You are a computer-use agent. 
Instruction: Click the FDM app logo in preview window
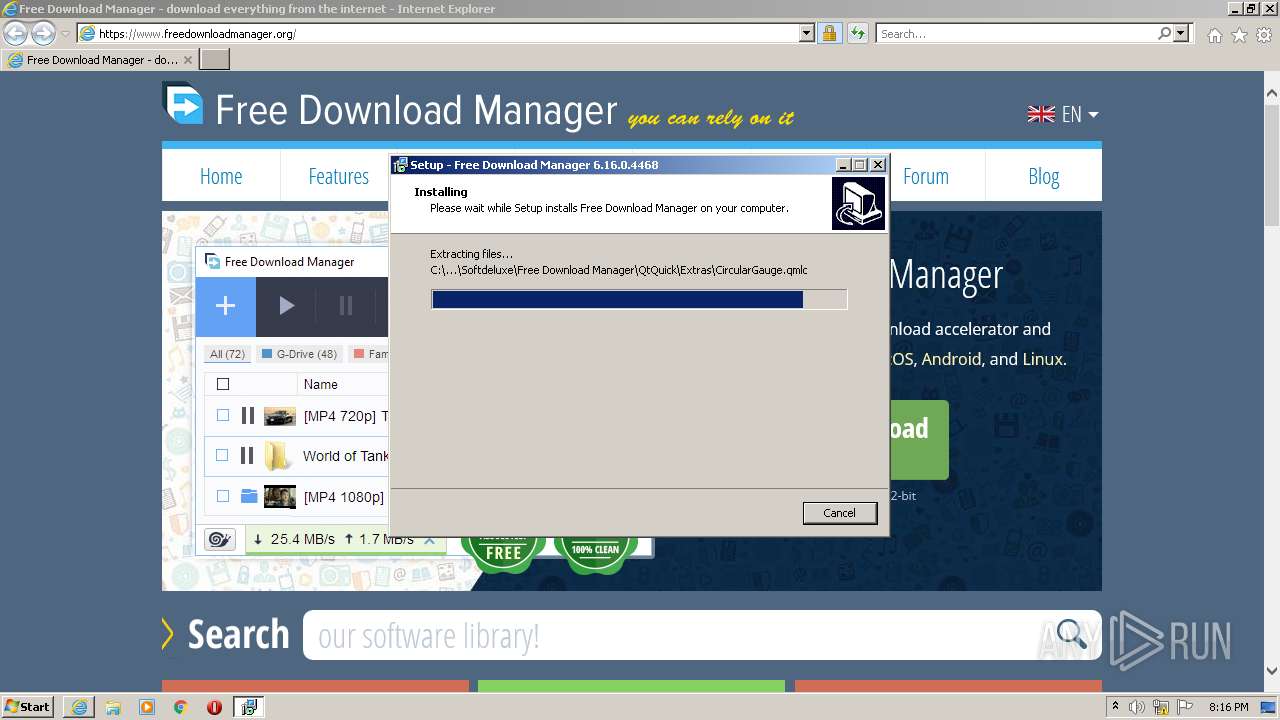click(212, 262)
